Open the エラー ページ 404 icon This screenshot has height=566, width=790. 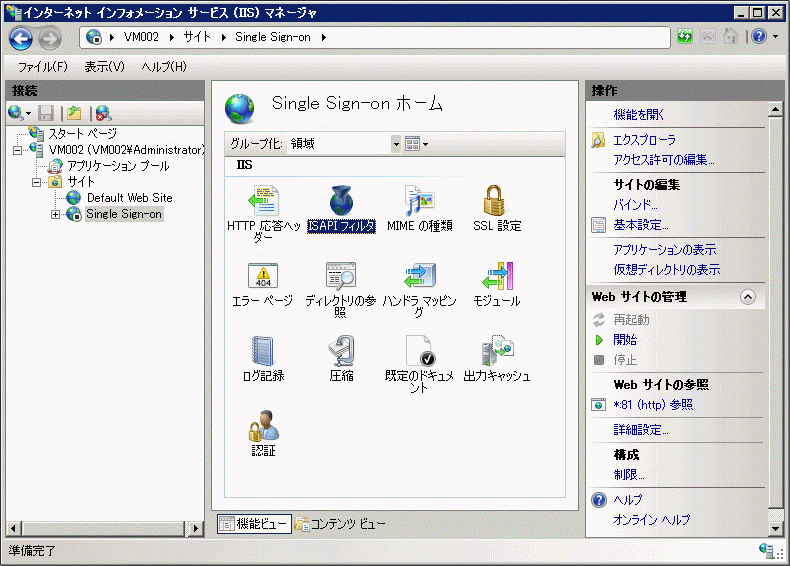263,276
